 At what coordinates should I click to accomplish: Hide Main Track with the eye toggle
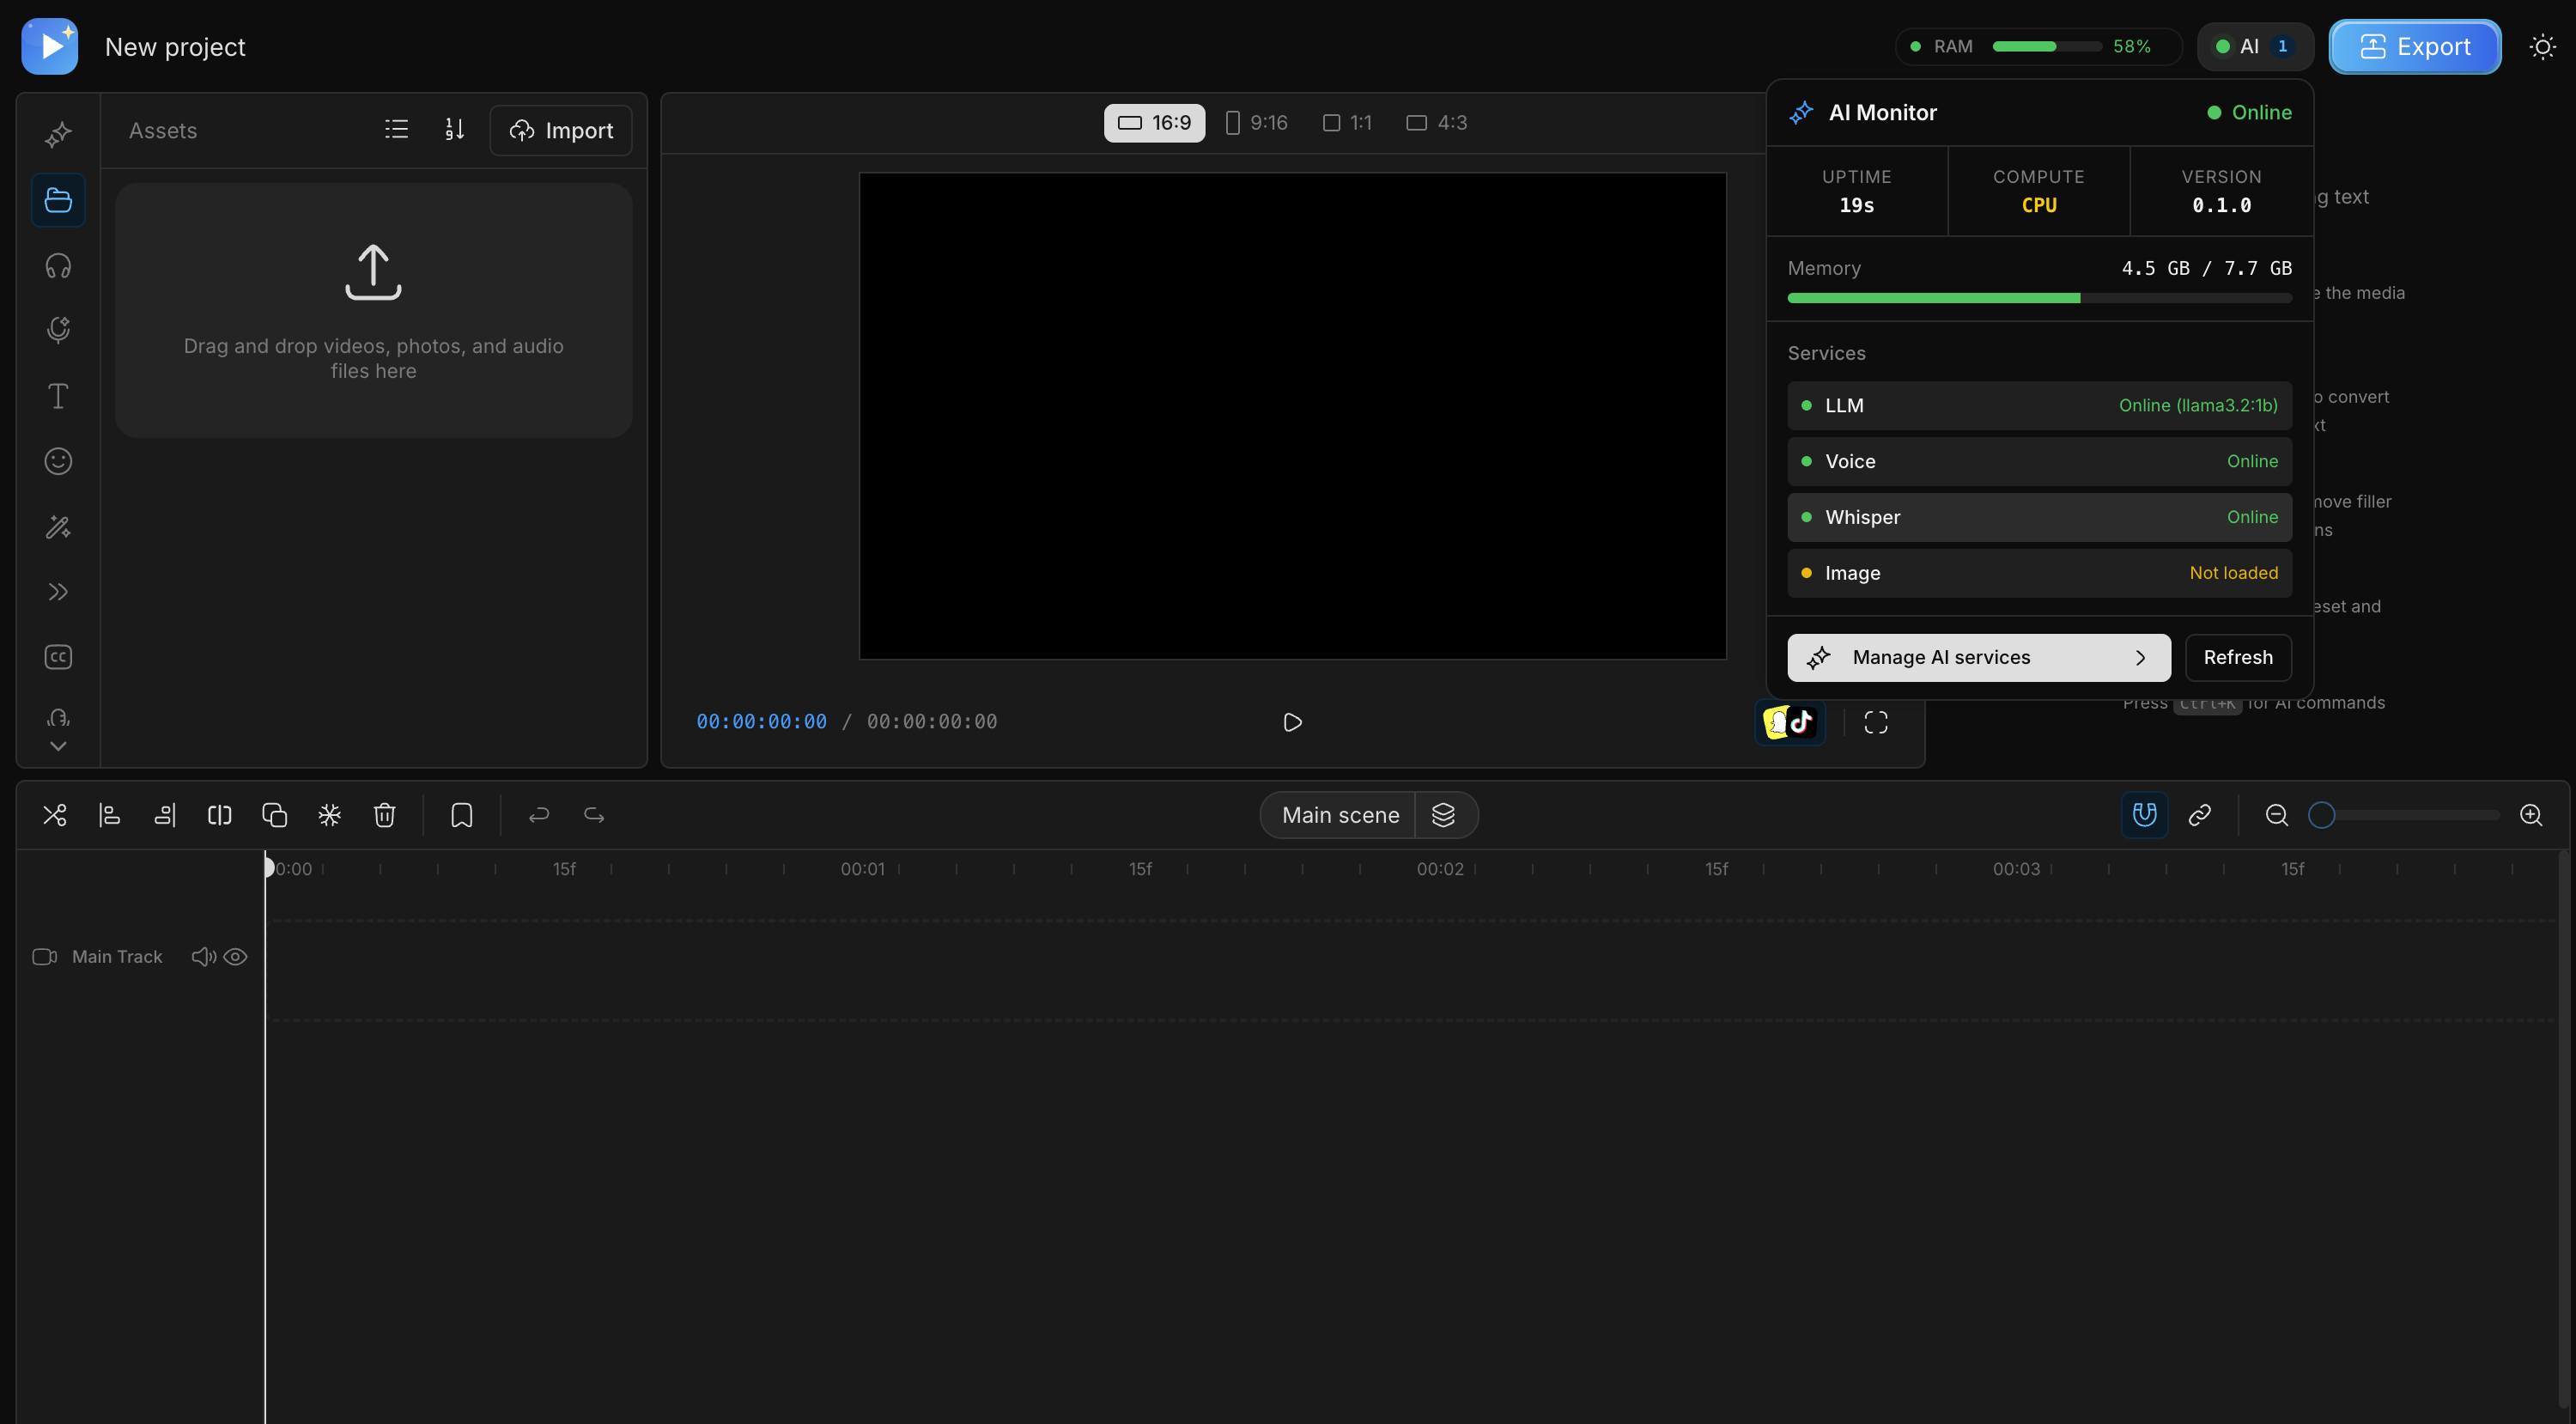pyautogui.click(x=236, y=957)
